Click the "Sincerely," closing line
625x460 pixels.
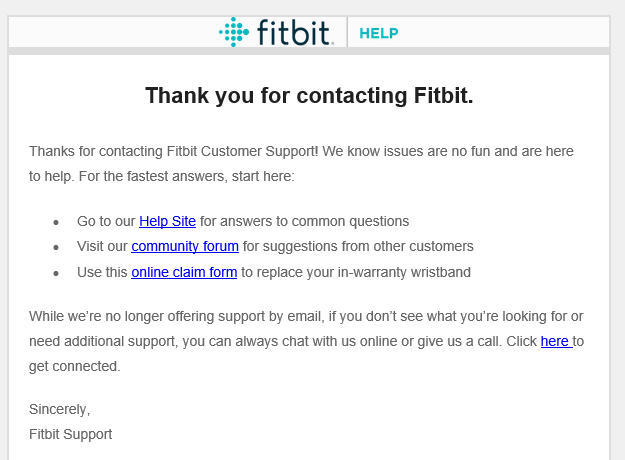(59, 409)
